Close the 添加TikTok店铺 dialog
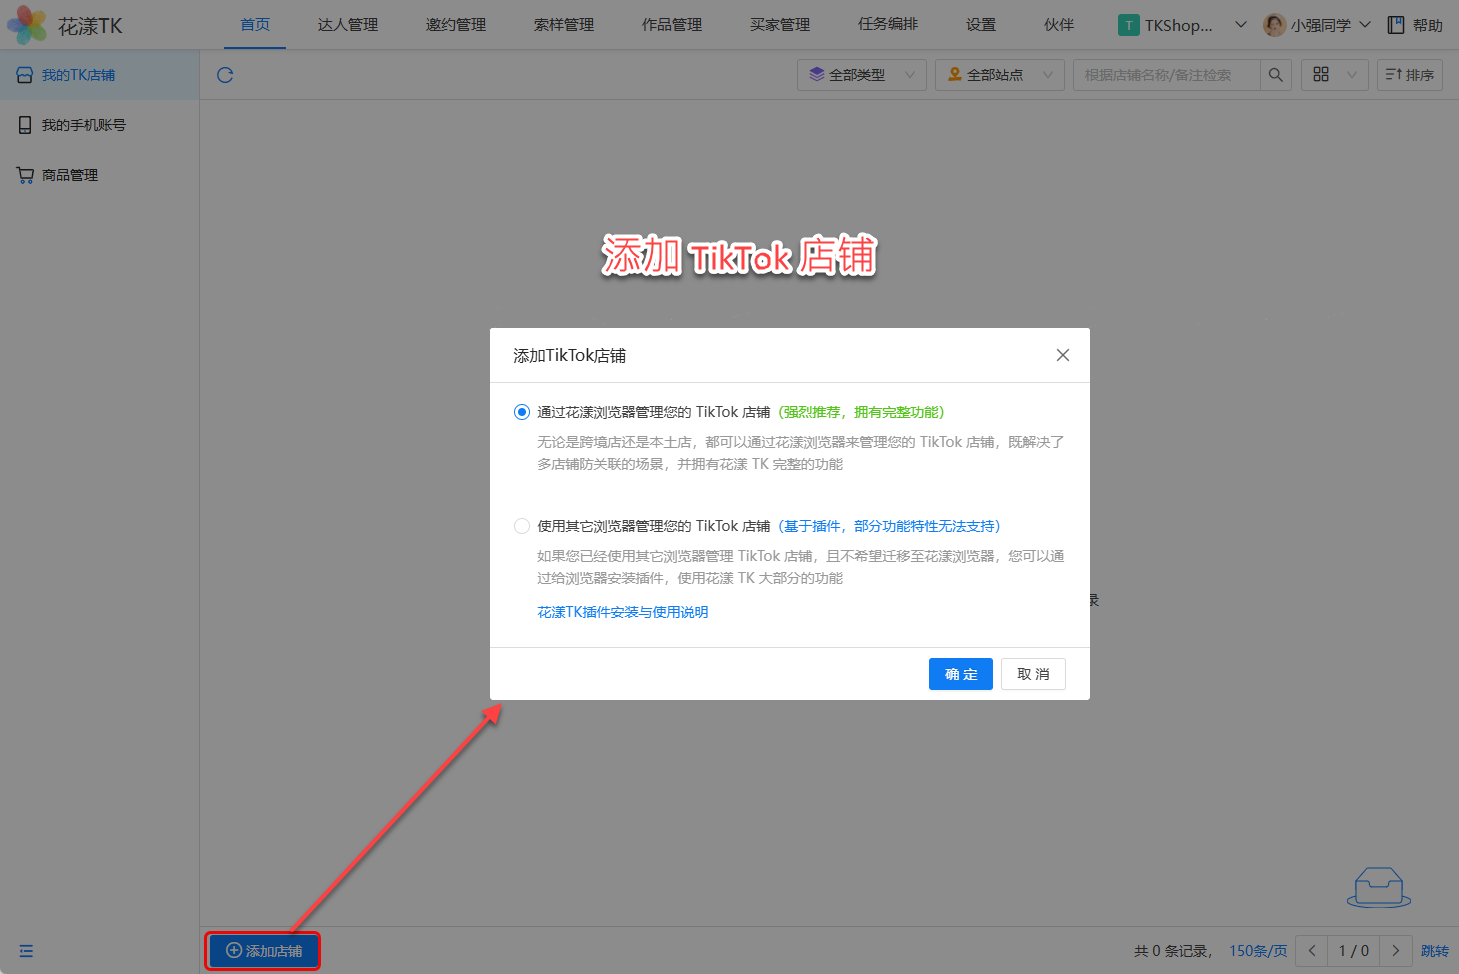Image resolution: width=1459 pixels, height=974 pixels. tap(1063, 355)
